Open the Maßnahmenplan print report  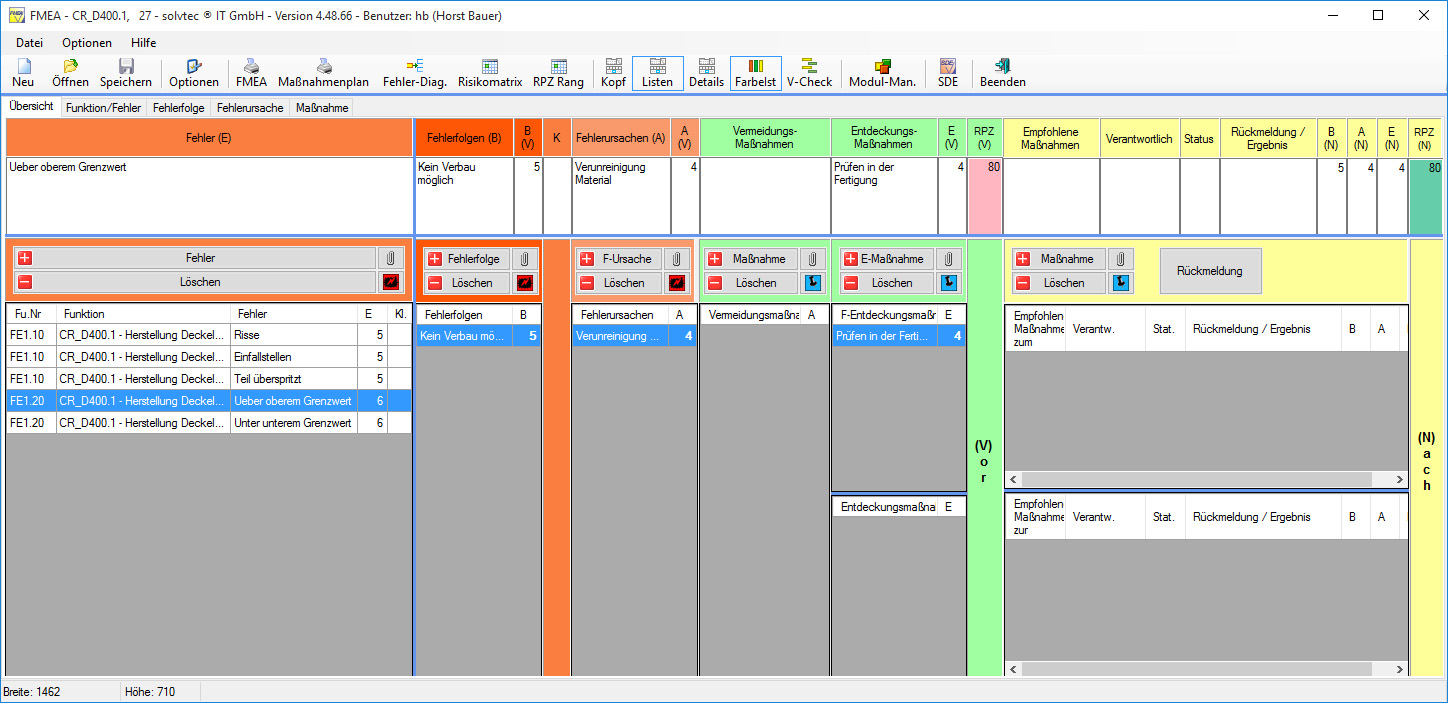point(323,73)
